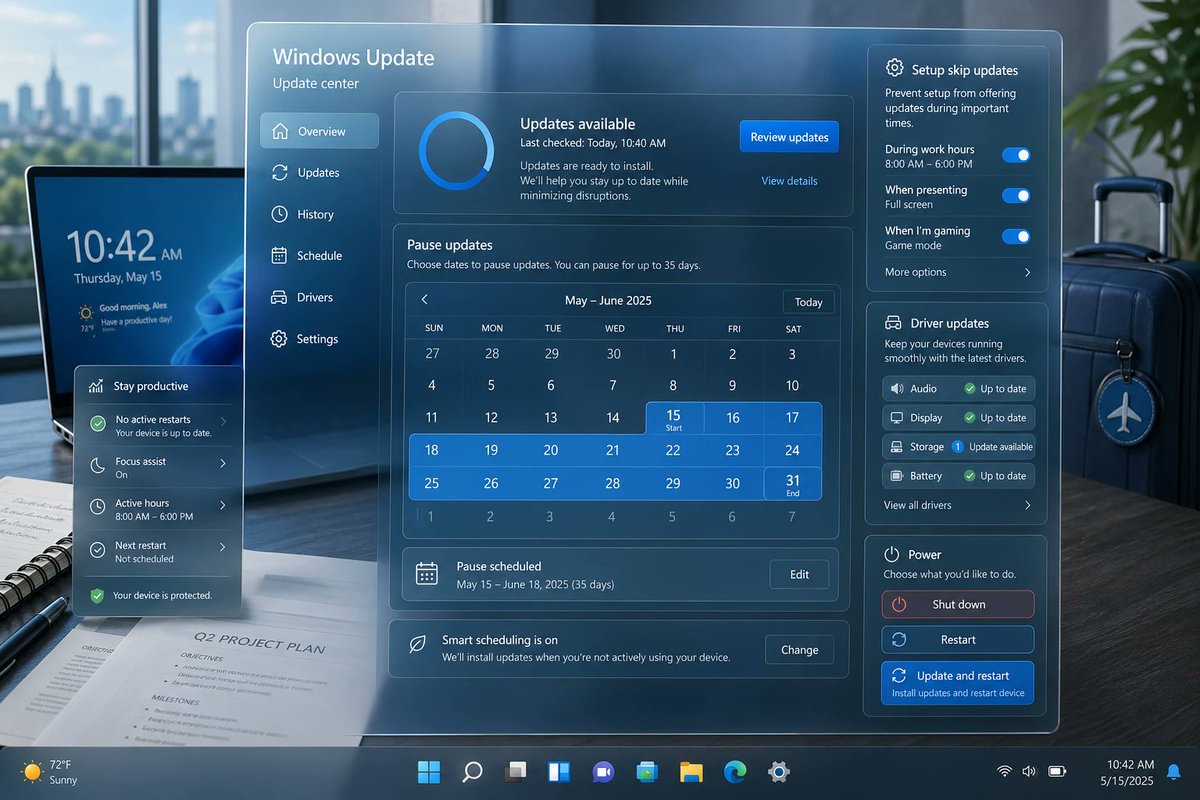Click the Smart scheduling leaf icon
This screenshot has height=800, width=1200.
coord(418,646)
